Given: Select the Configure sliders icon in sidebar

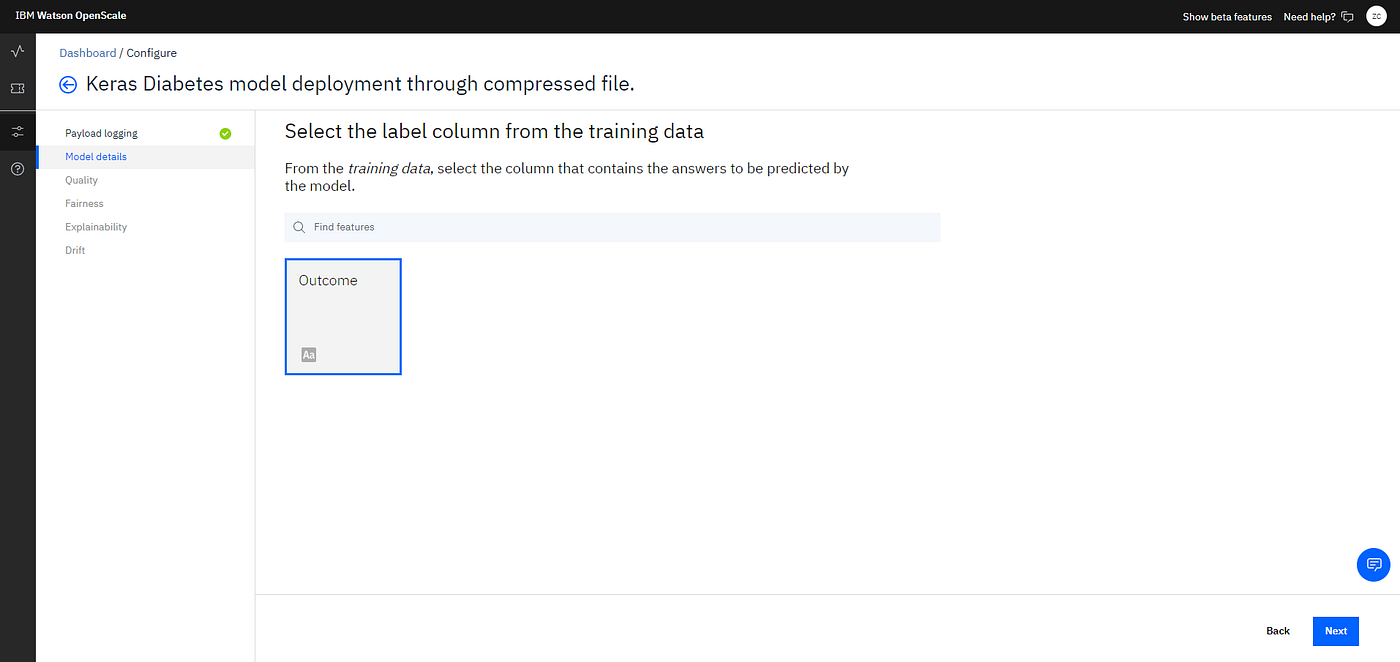Looking at the screenshot, I should (x=17, y=131).
